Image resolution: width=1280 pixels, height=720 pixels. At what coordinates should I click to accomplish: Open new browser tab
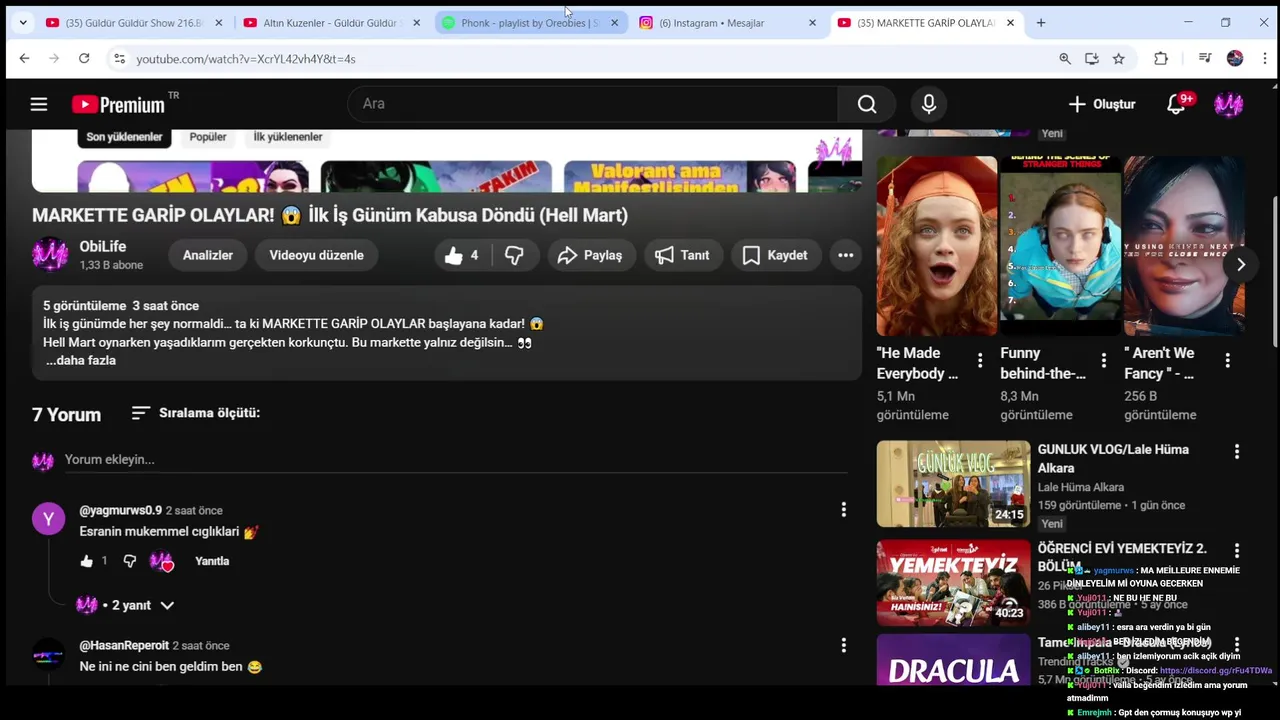[x=1041, y=23]
